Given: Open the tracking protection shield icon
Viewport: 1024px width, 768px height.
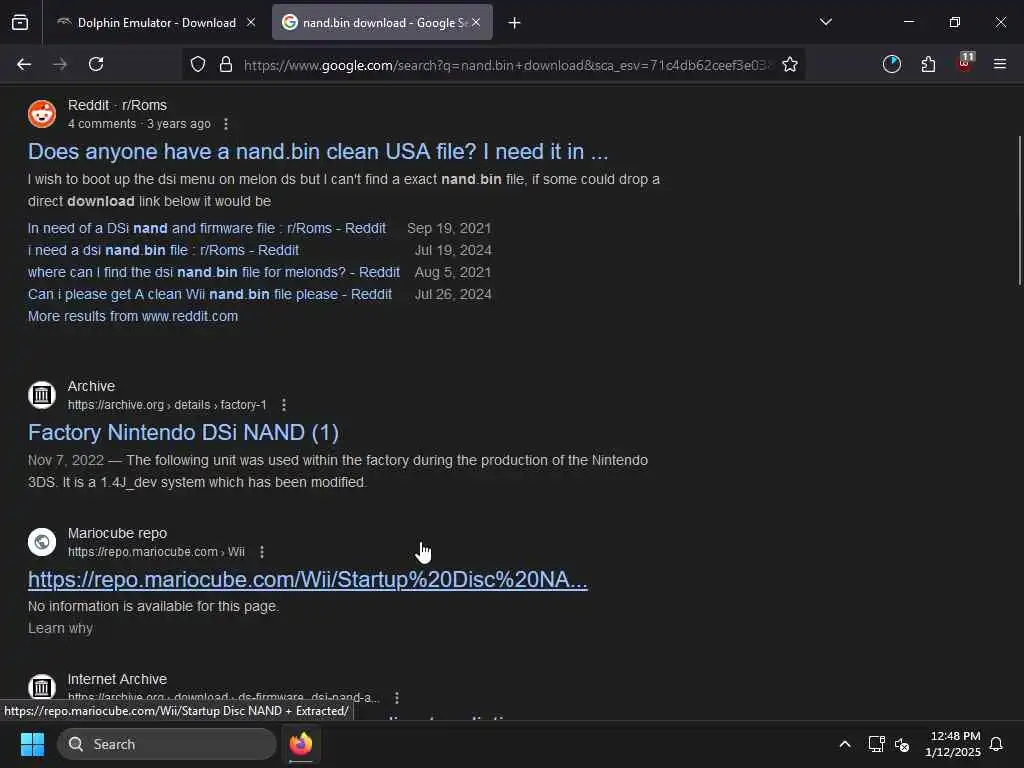Looking at the screenshot, I should [x=198, y=64].
